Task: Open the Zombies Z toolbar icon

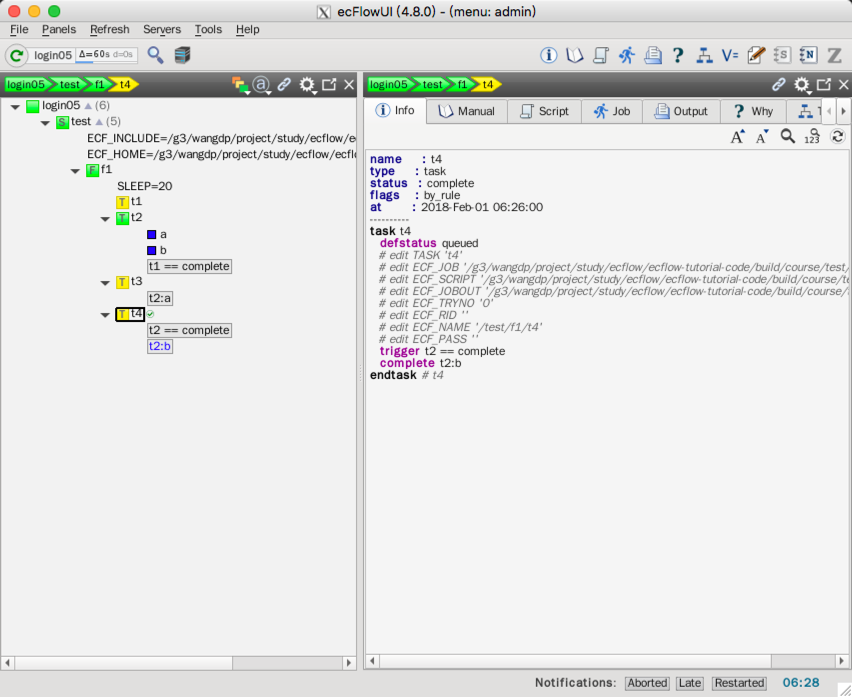Action: point(835,55)
